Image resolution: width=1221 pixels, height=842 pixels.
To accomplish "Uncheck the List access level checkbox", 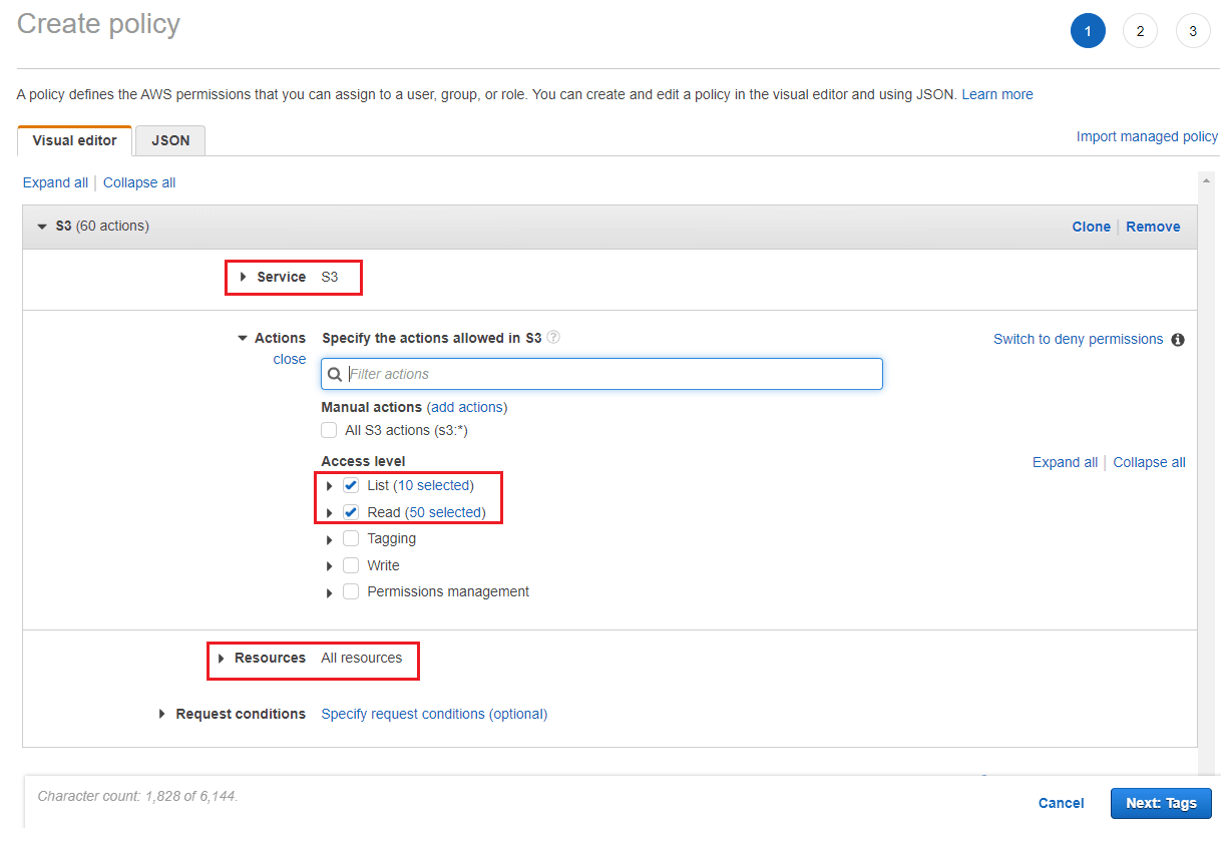I will pyautogui.click(x=351, y=485).
